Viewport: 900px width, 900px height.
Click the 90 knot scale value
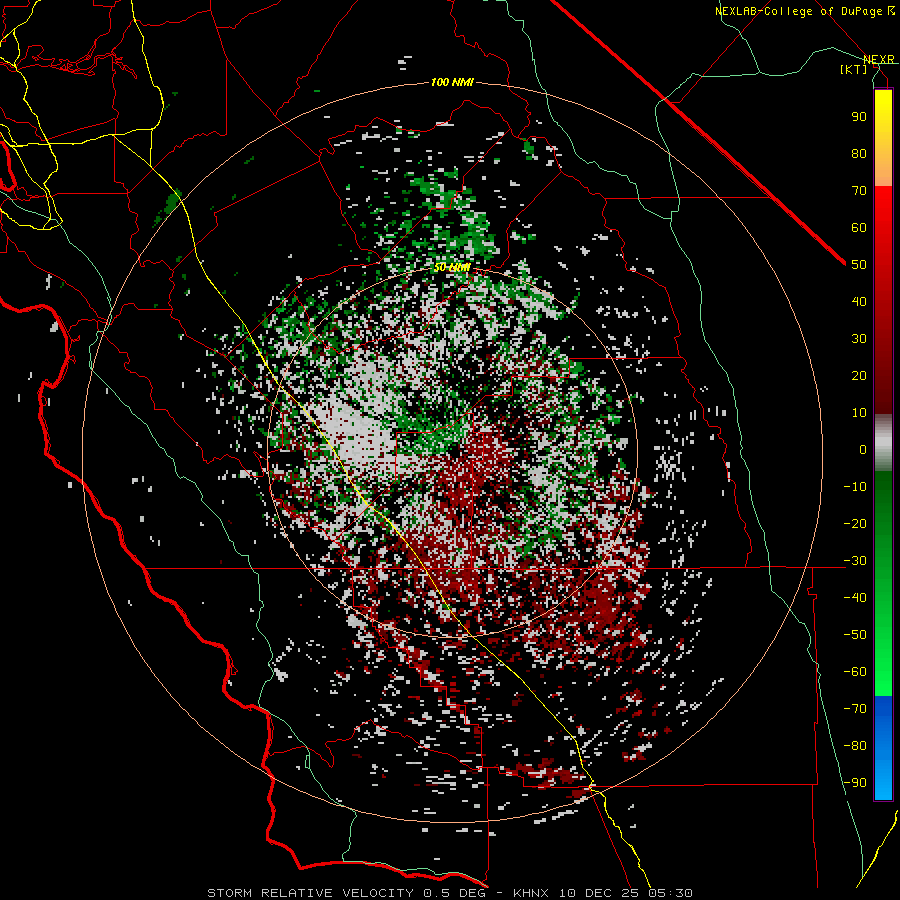pos(859,117)
